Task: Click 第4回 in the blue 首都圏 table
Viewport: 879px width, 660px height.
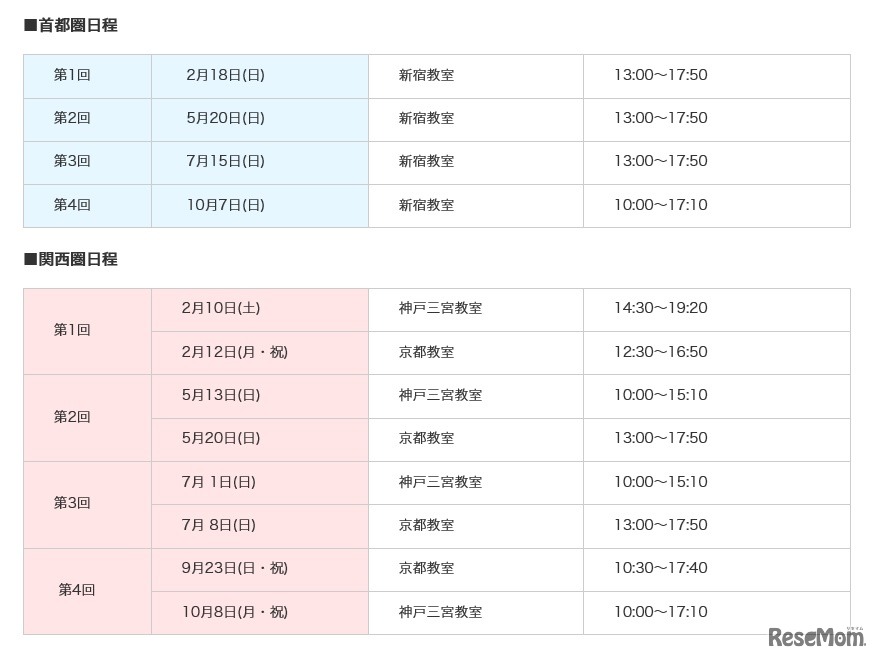Action: 72,205
